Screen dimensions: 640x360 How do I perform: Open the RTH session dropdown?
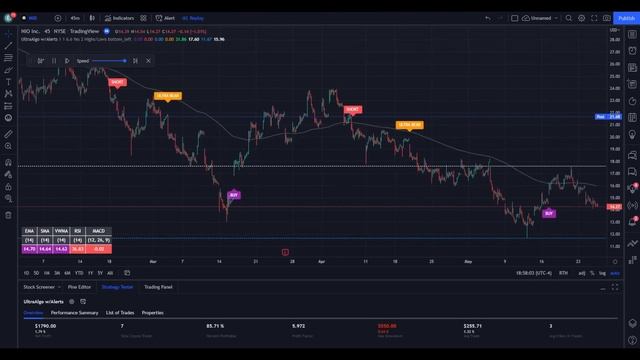(563, 273)
